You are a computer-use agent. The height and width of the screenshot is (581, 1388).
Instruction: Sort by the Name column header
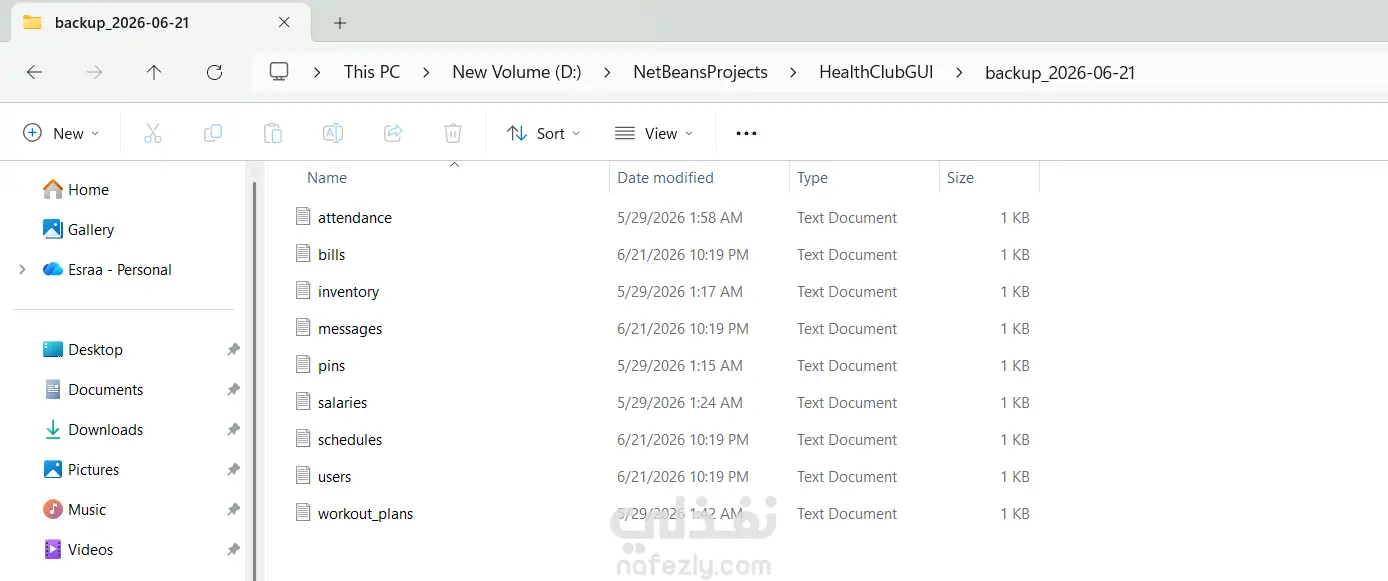point(327,178)
